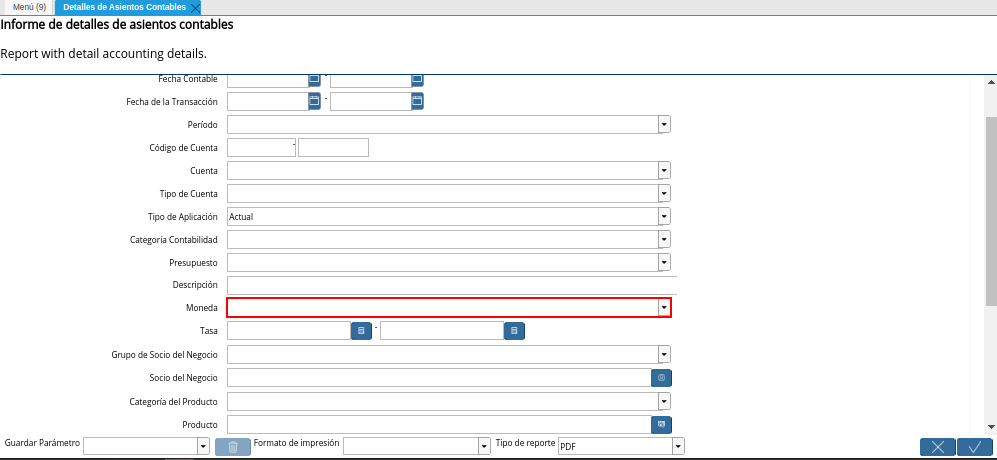This screenshot has width=997, height=460.
Task: Expand the Presupuesto dropdown
Action: tap(664, 262)
